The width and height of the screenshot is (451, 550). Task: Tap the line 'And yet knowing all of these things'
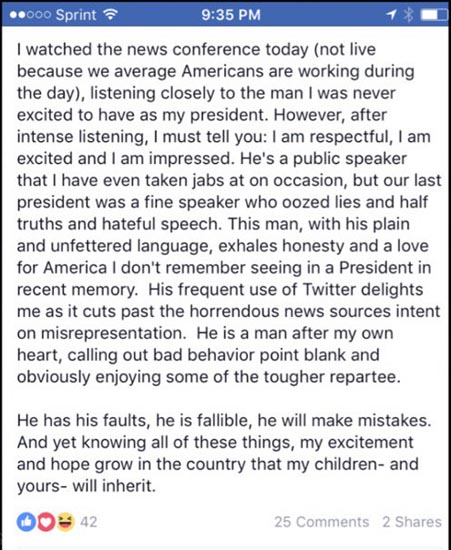click(215, 442)
